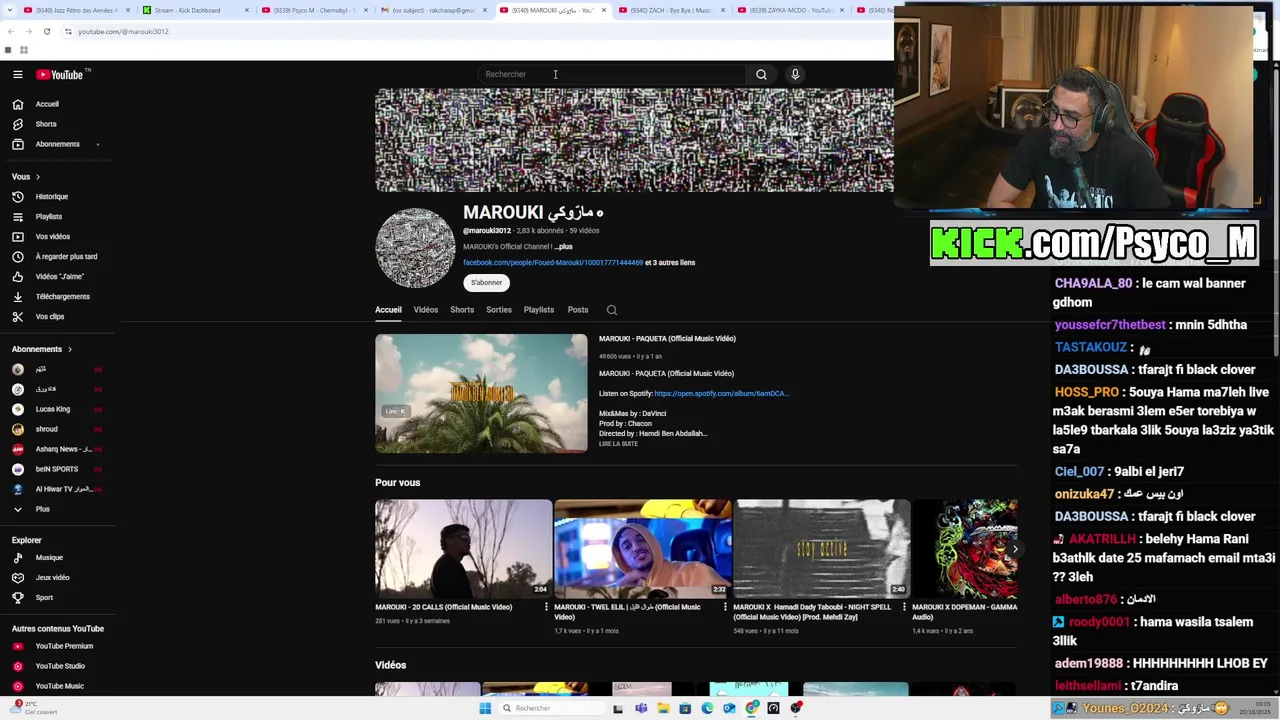Viewport: 1280px width, 720px height.
Task: Expand Plus to show more subscriptions
Action: click(42, 509)
